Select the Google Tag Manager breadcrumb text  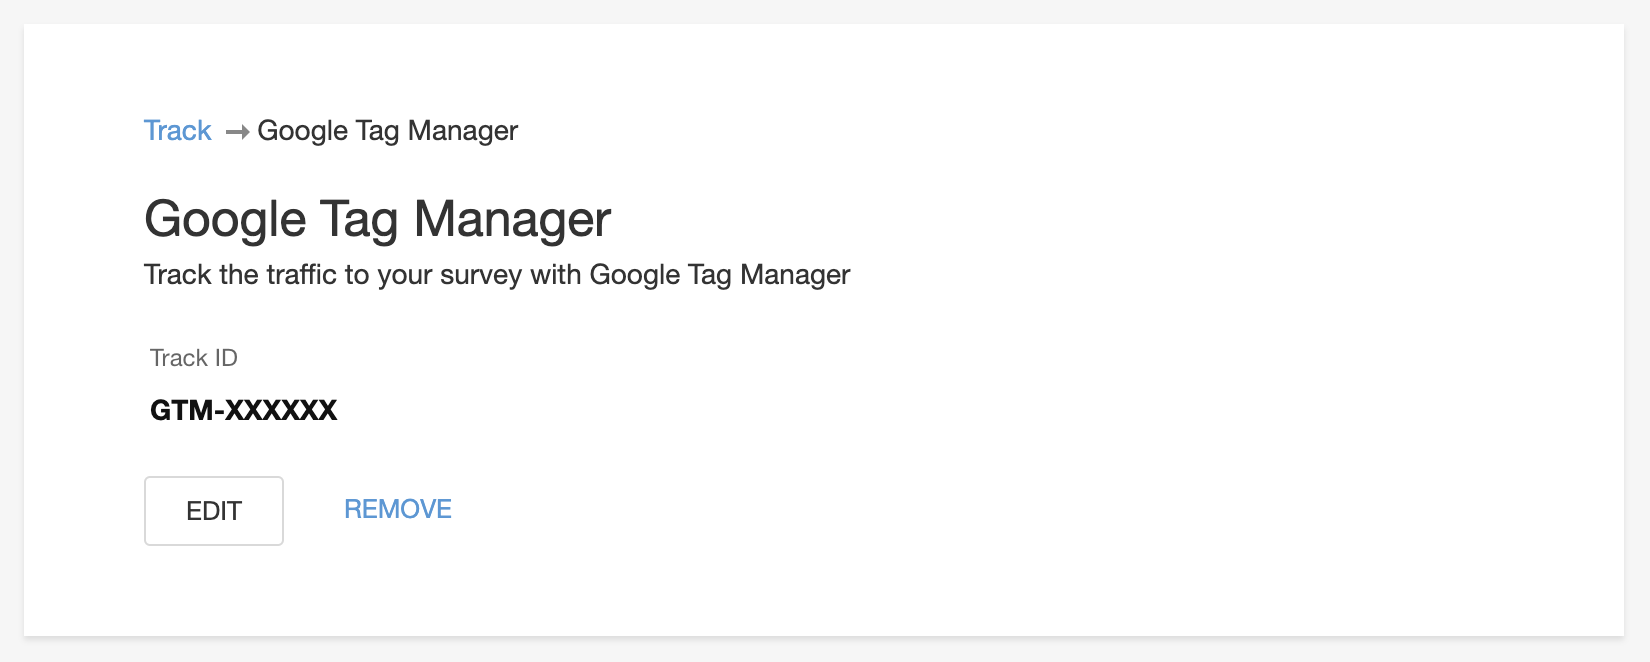[x=387, y=131]
